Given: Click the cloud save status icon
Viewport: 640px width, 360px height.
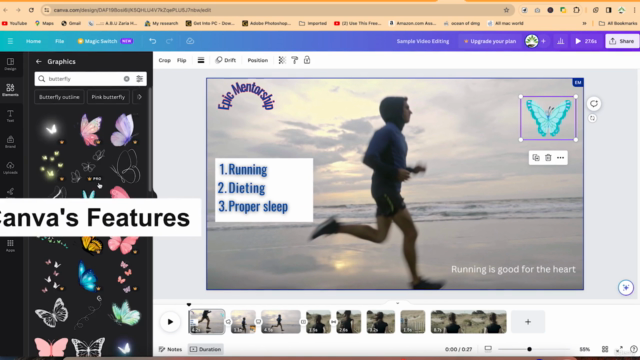Looking at the screenshot, I should [190, 41].
